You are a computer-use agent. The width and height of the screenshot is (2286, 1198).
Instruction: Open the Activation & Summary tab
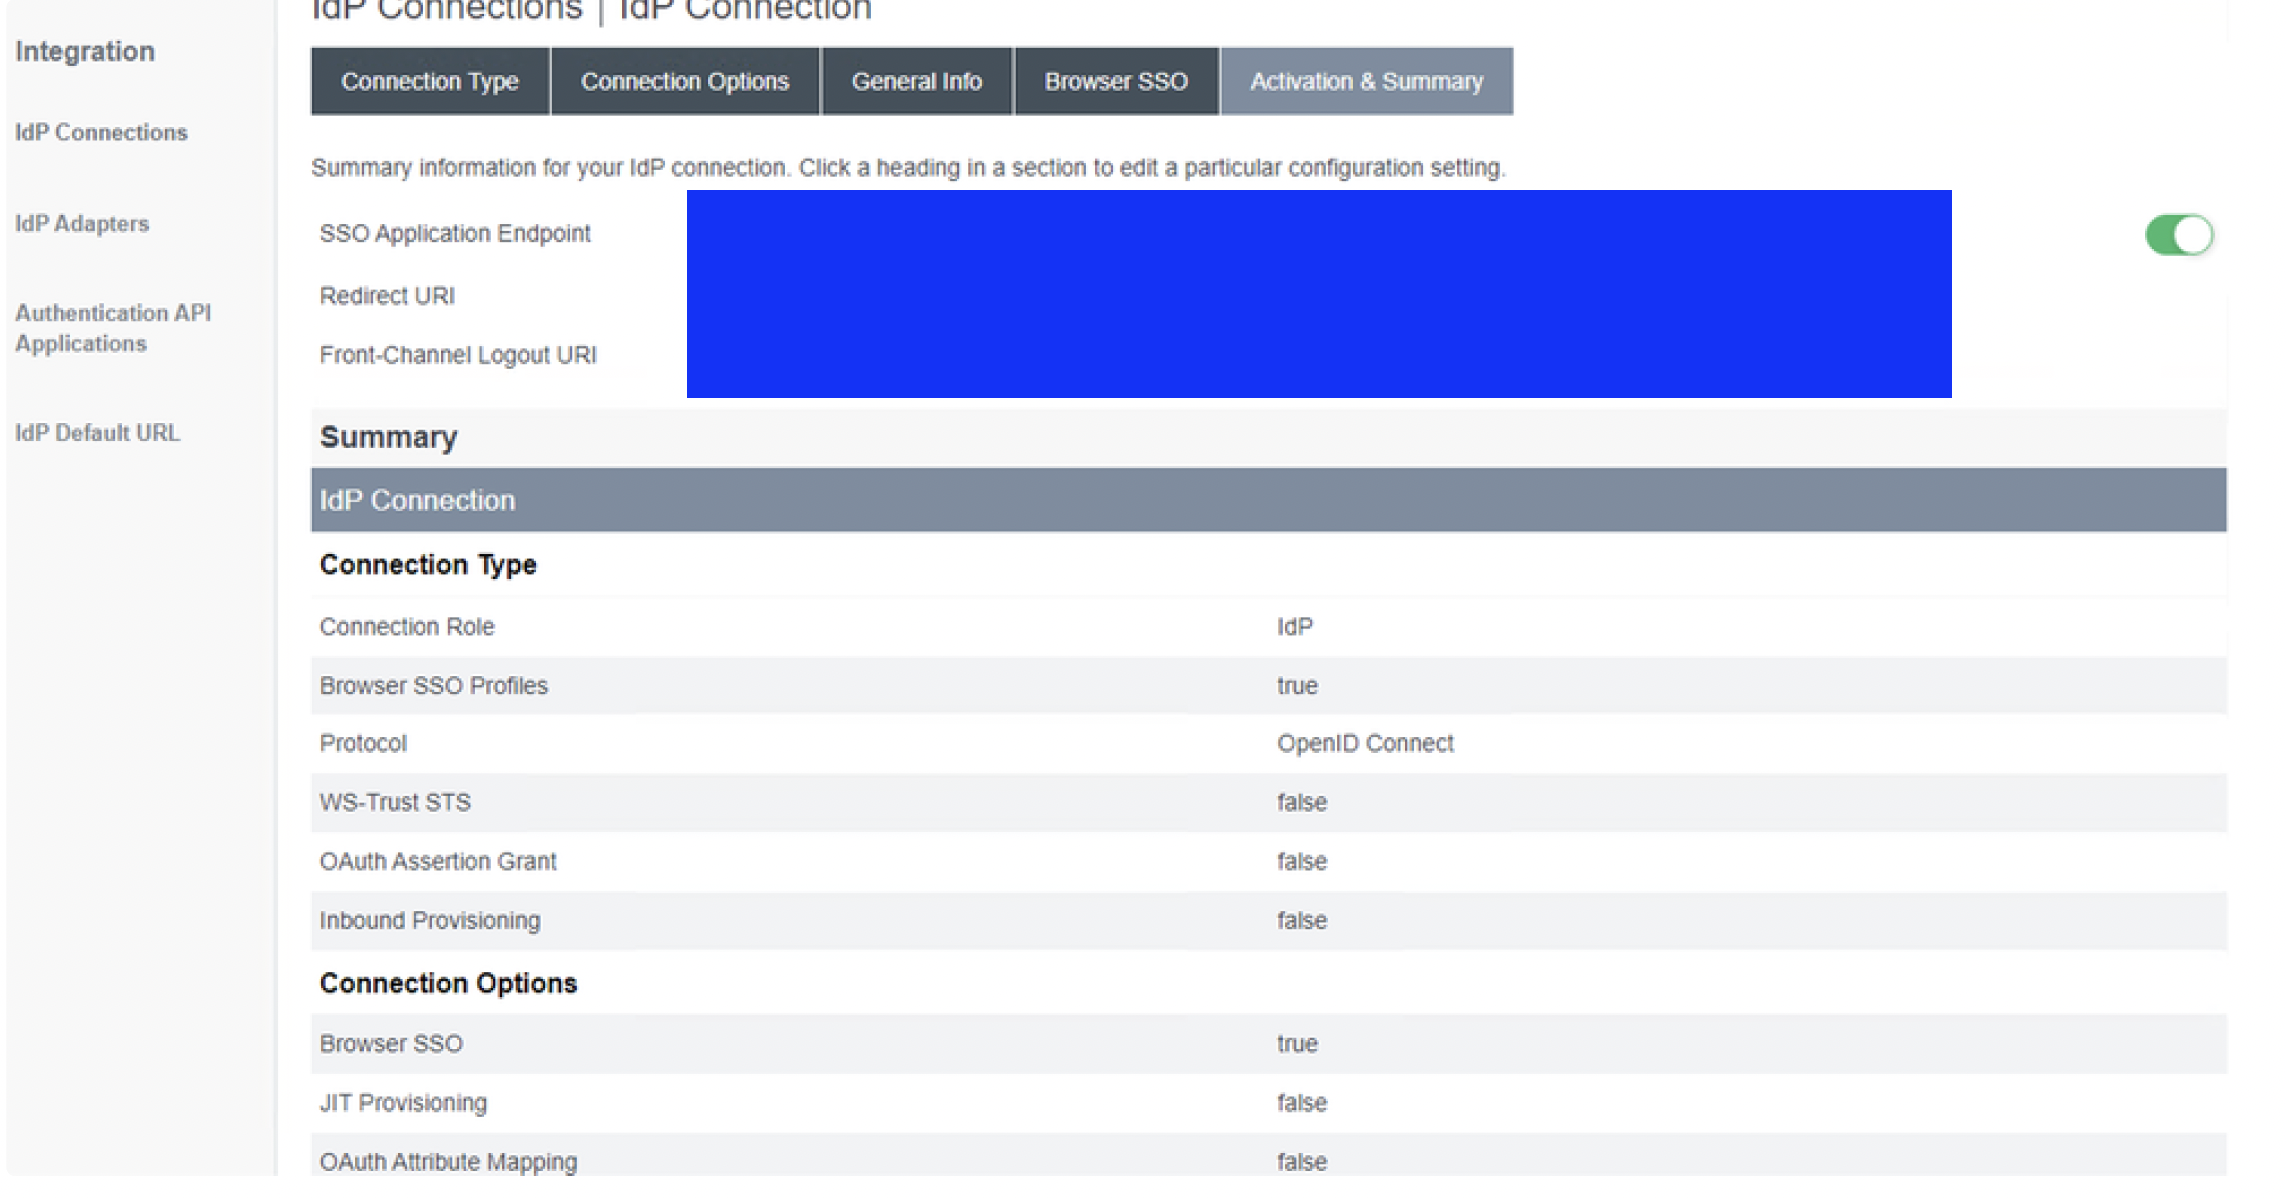pyautogui.click(x=1367, y=81)
